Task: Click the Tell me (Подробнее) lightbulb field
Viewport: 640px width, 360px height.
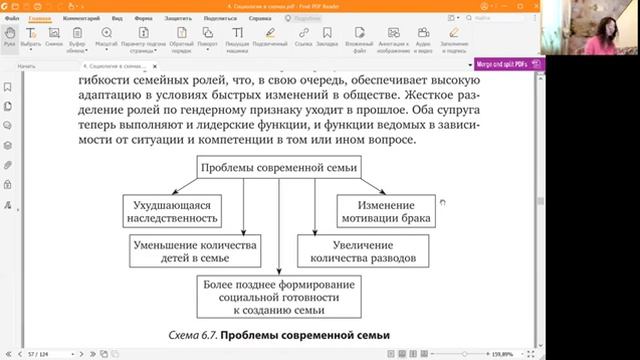Action: (x=303, y=18)
